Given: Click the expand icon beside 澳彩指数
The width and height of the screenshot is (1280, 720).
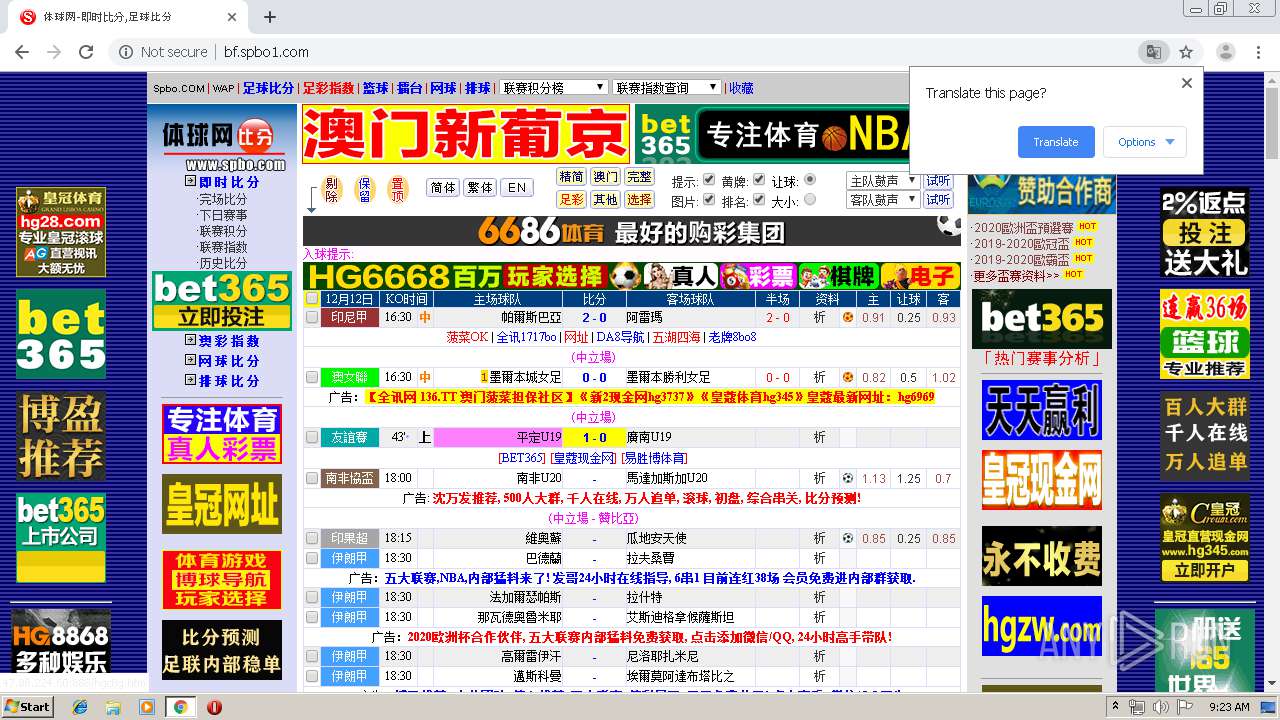Looking at the screenshot, I should [190, 340].
